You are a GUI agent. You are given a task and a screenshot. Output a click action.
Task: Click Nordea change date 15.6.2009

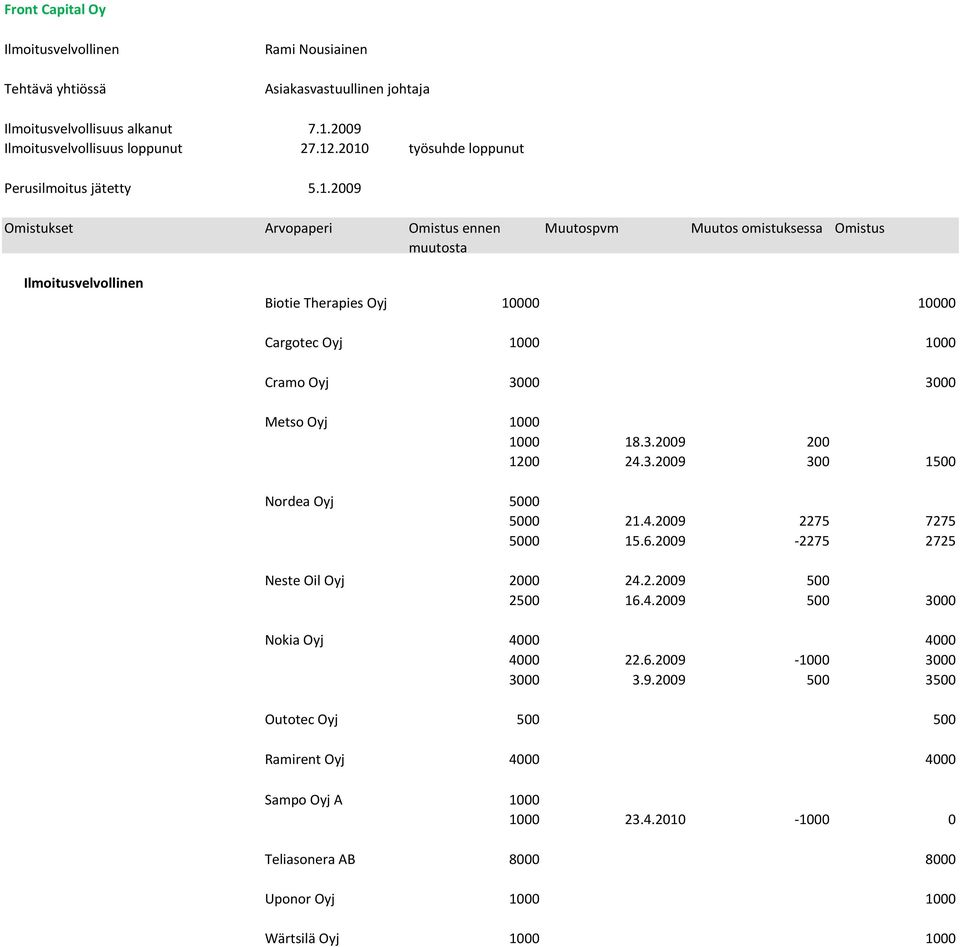(x=655, y=542)
